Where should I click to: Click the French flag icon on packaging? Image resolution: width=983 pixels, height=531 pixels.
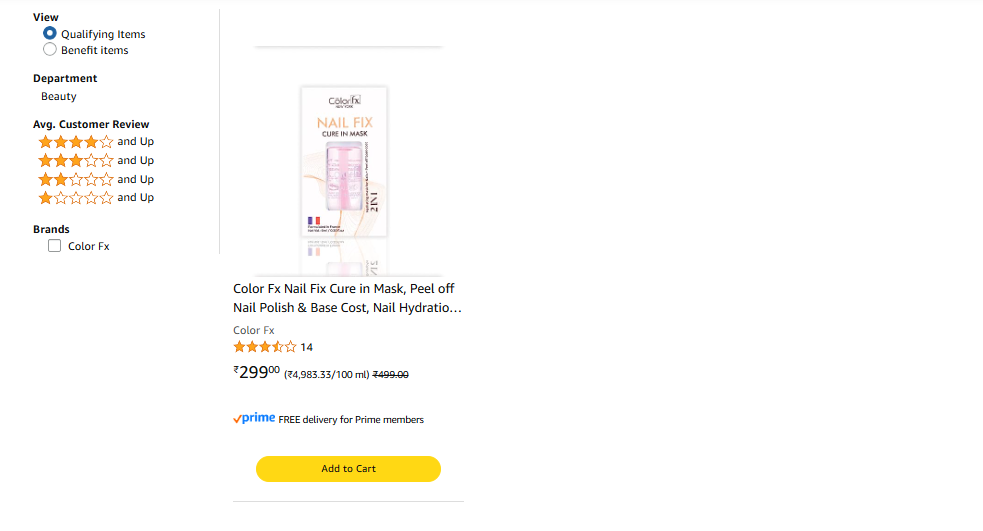pyautogui.click(x=314, y=221)
